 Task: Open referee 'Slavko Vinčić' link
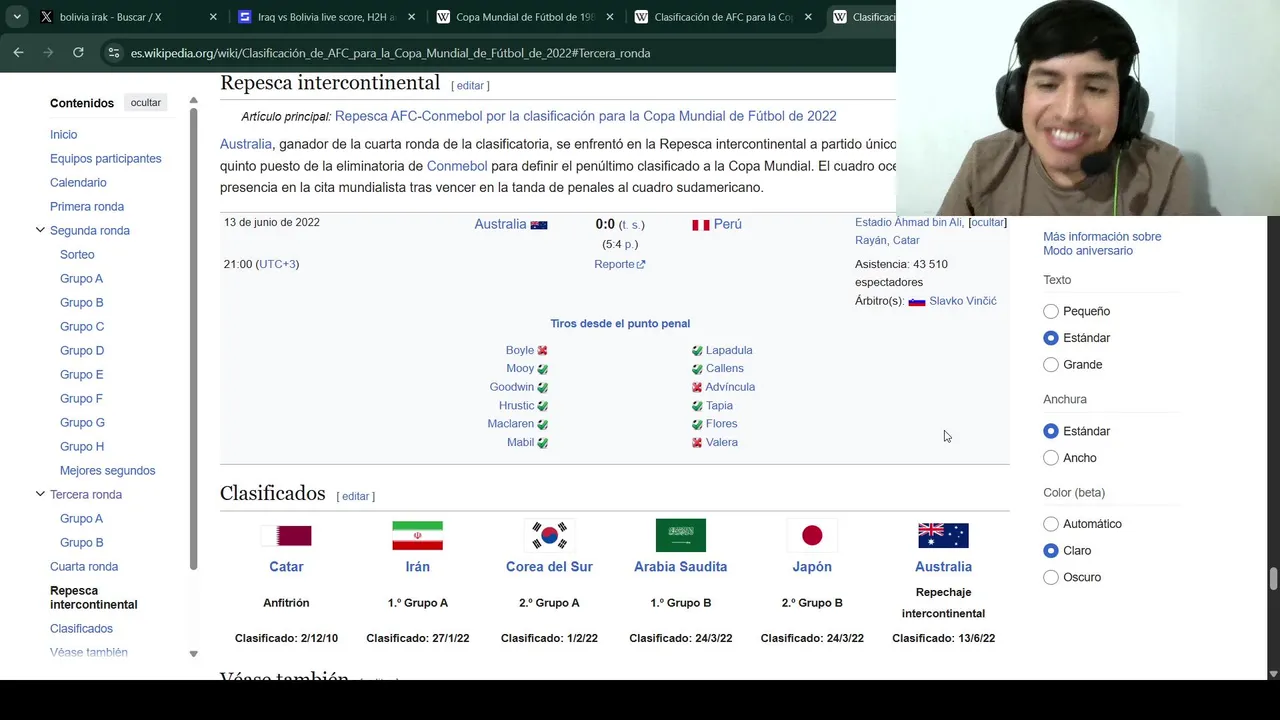(962, 301)
